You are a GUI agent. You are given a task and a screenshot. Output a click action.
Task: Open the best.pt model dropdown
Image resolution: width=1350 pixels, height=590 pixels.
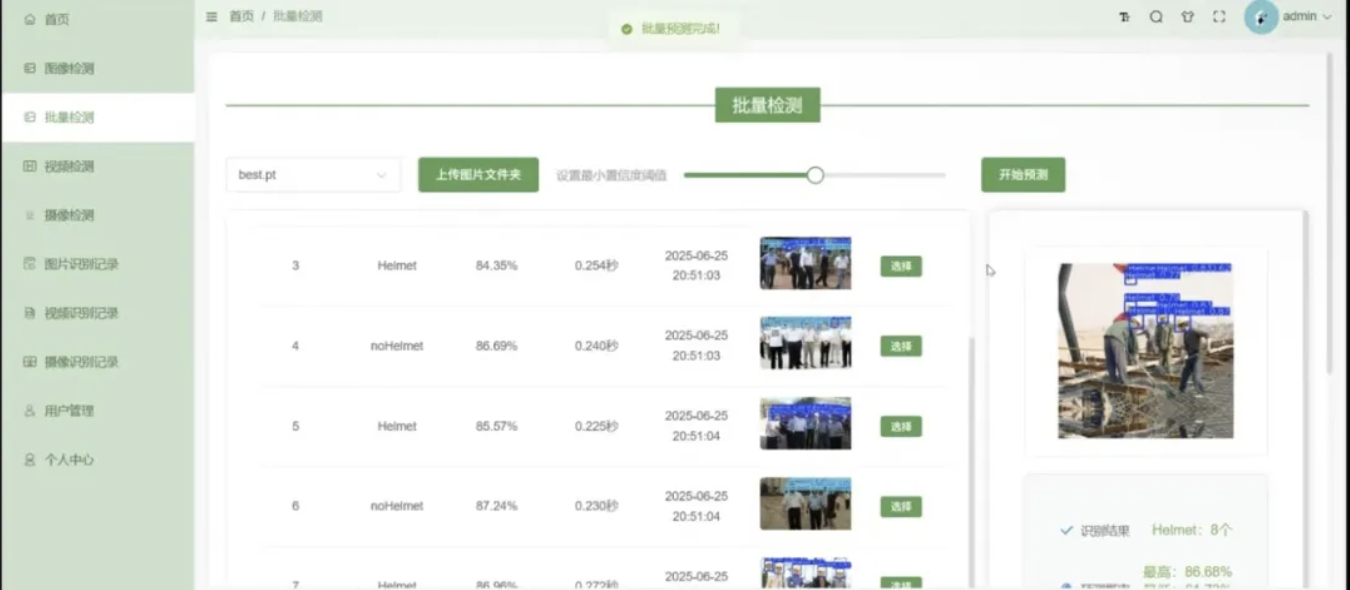pos(313,175)
